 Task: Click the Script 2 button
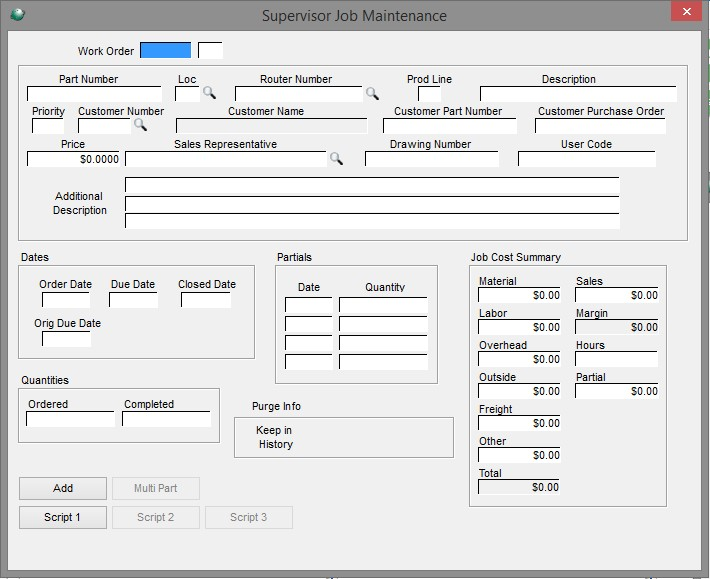(156, 517)
